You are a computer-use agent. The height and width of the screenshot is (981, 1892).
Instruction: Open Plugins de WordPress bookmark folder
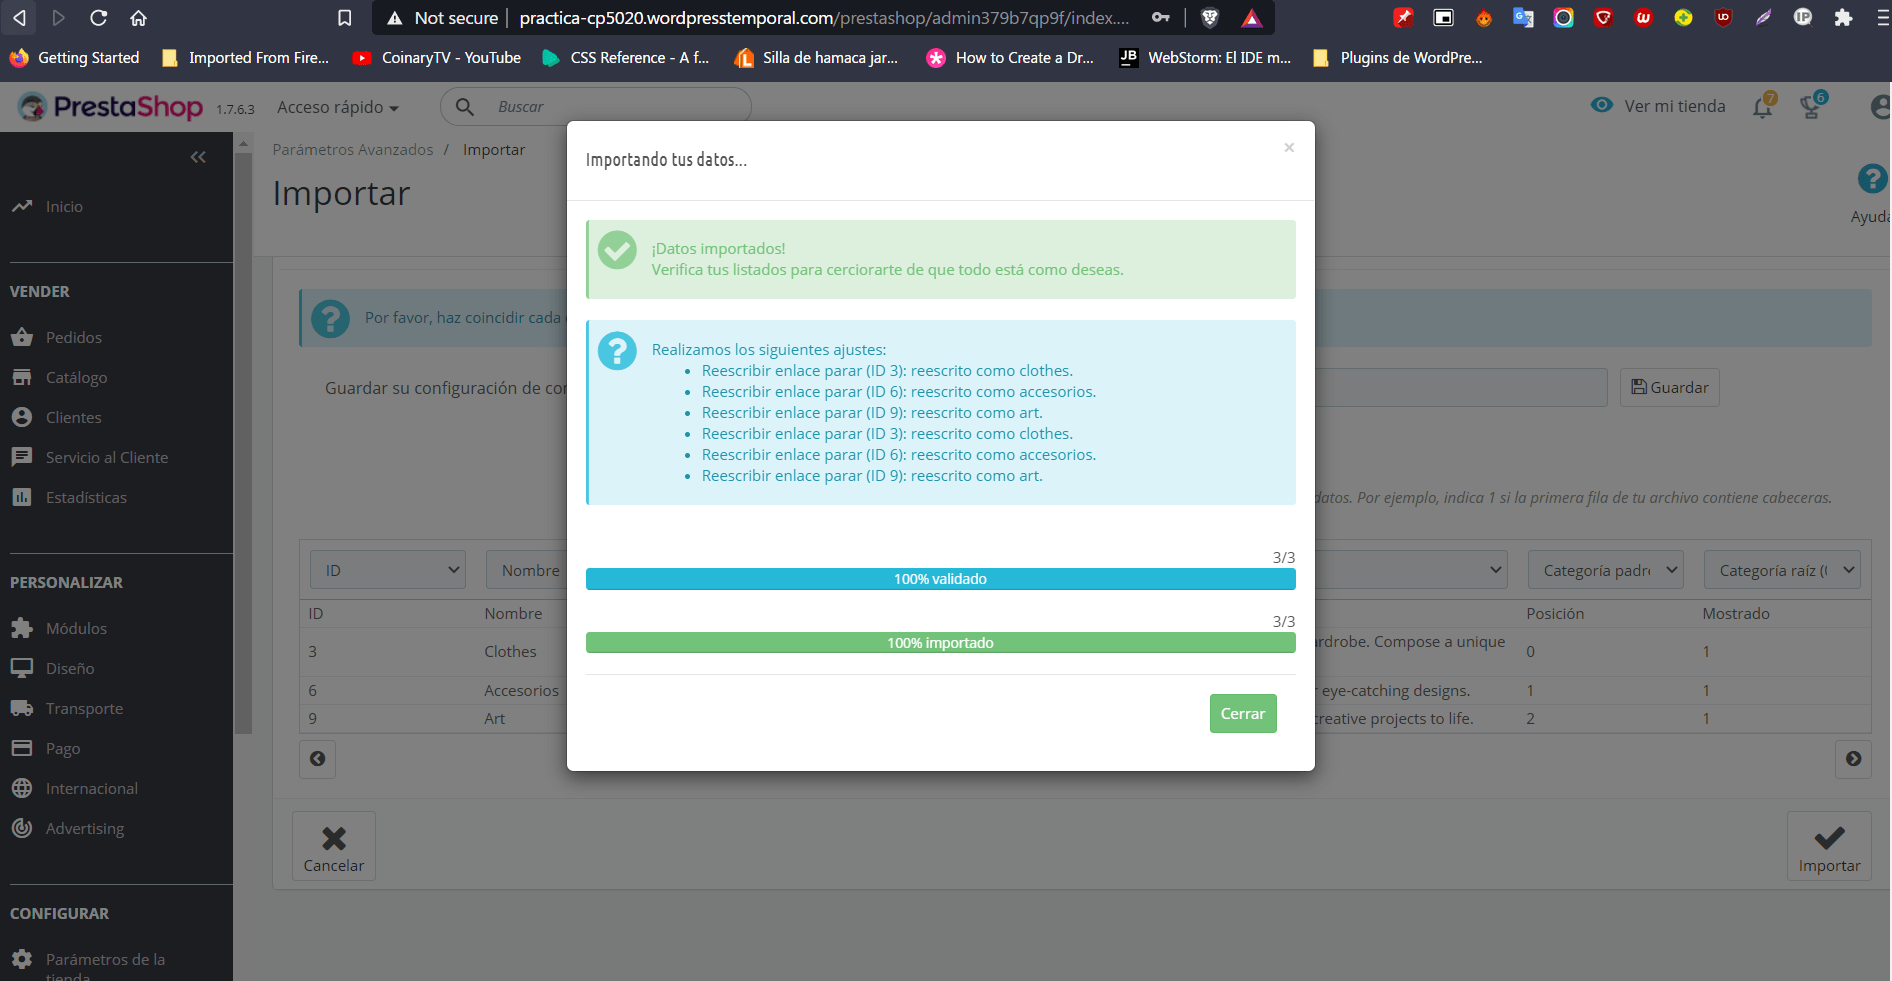[1398, 58]
